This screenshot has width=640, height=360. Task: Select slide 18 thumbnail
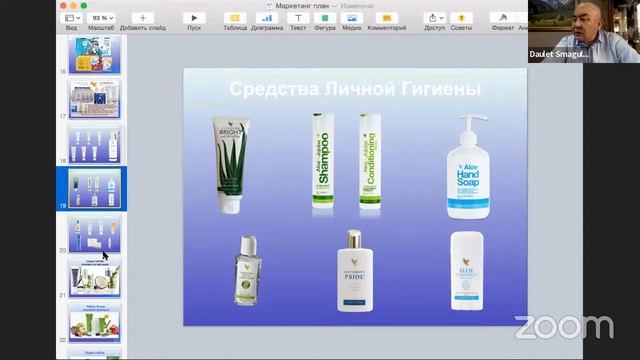(95, 144)
